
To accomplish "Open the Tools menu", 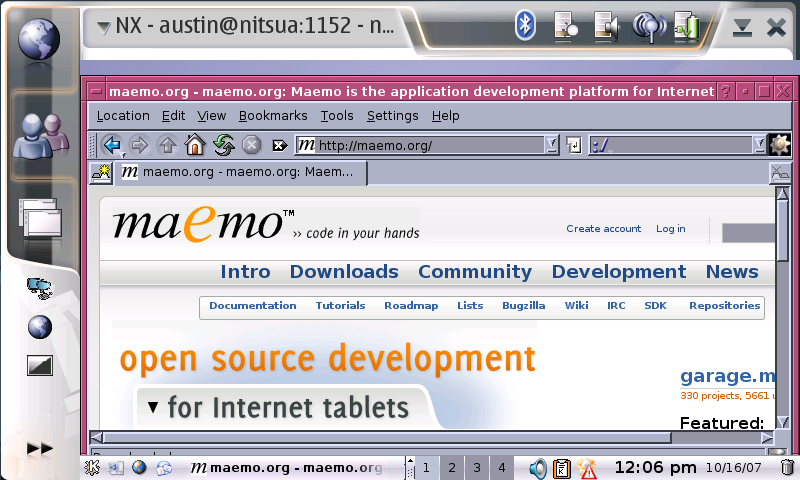I will 337,116.
